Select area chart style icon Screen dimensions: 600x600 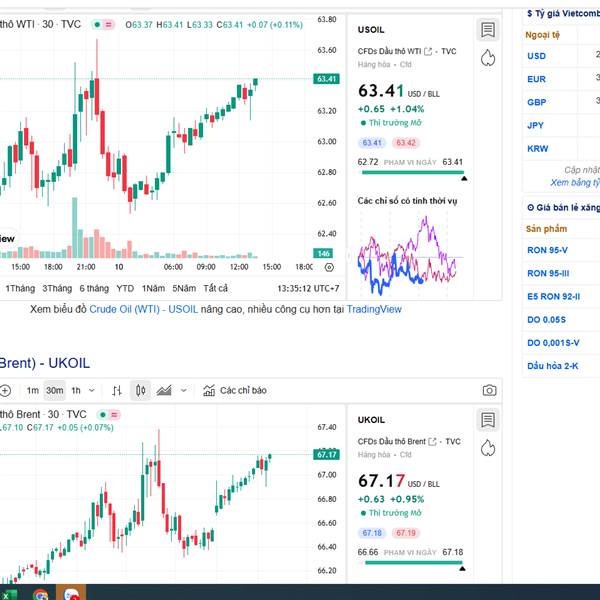(164, 391)
